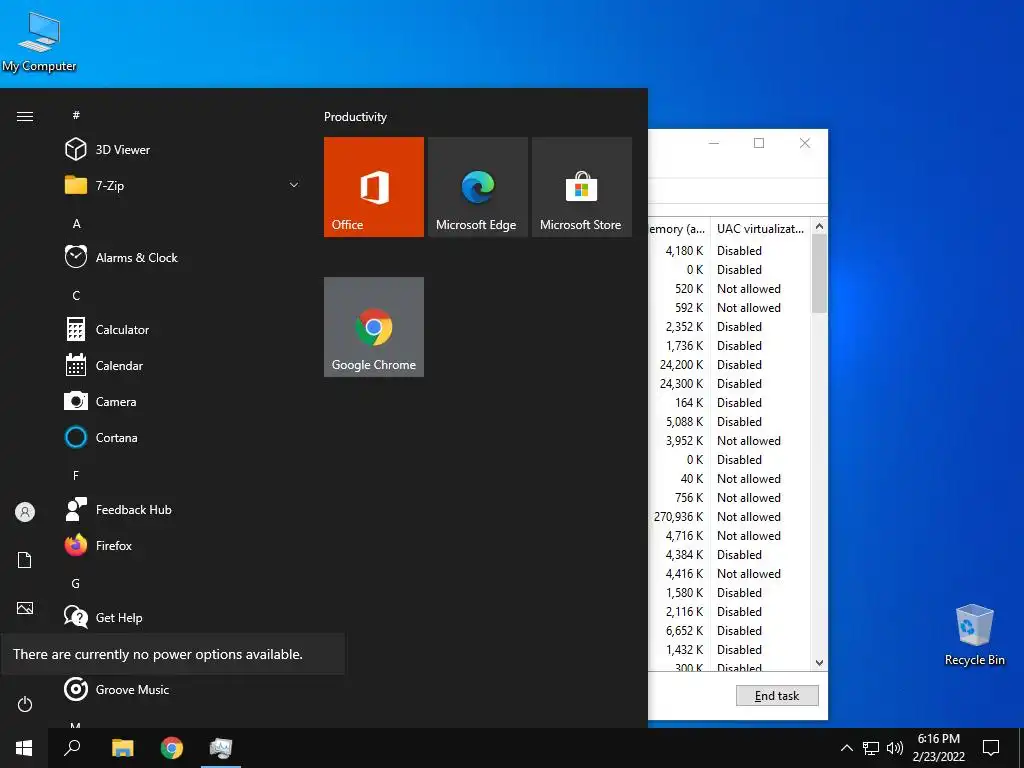Open Pictures from the Start sidebar
The width and height of the screenshot is (1024, 768).
25,608
